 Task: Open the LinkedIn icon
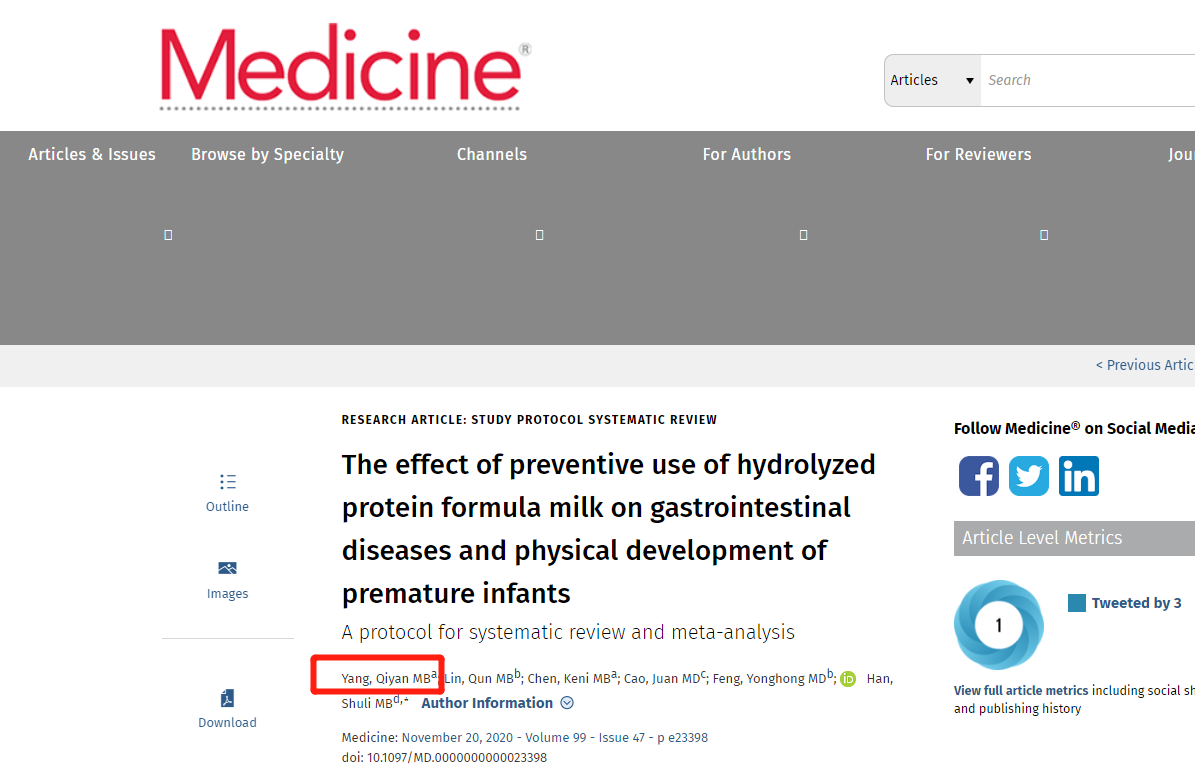[1079, 476]
